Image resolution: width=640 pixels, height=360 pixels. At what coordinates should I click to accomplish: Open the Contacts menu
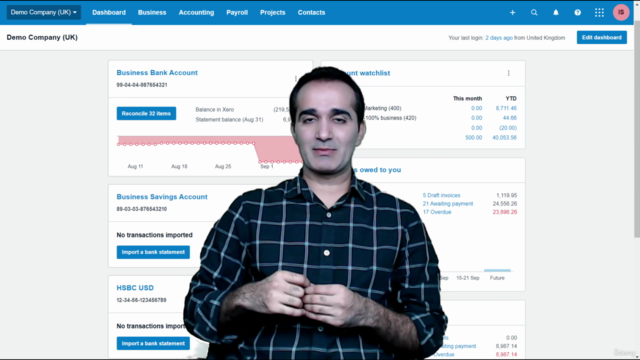[x=311, y=13]
